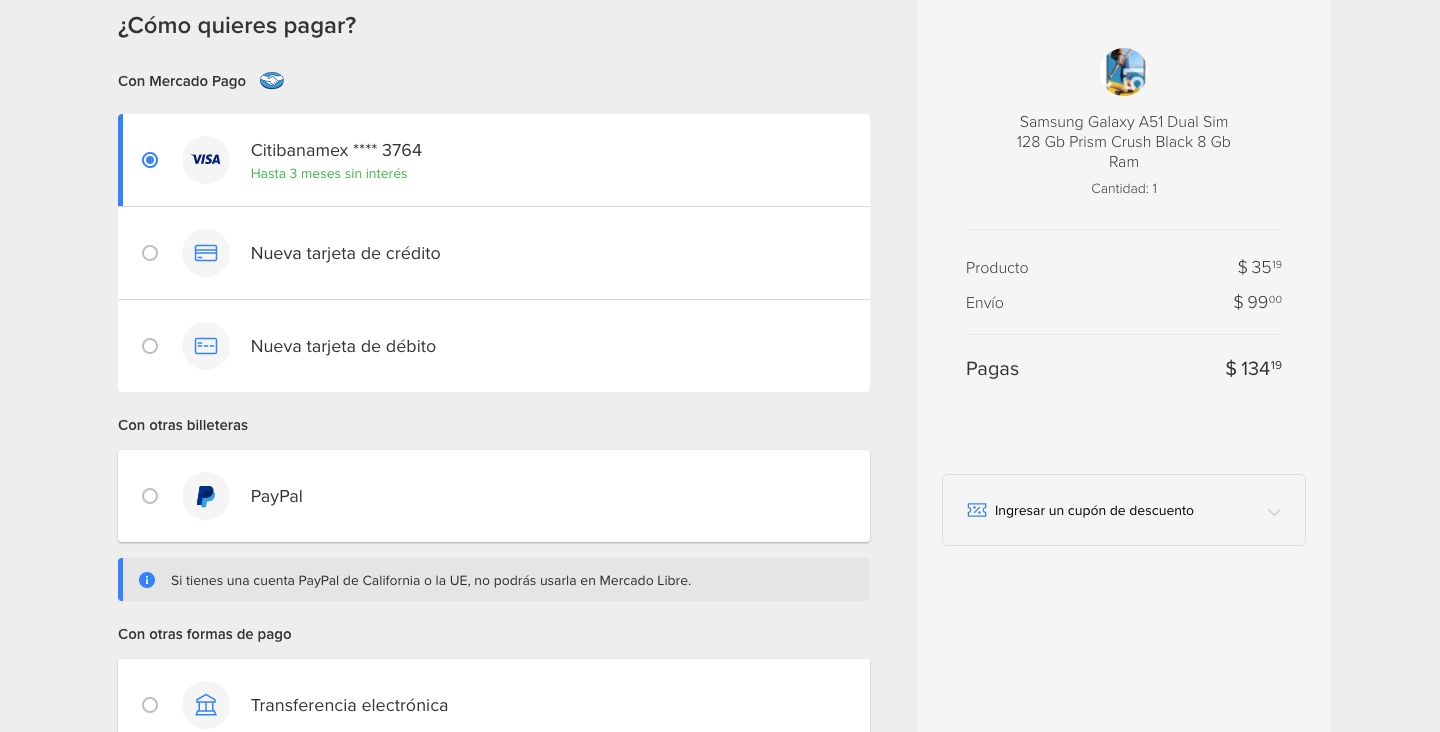Screen dimensions: 1440x732
Task: Click the Visa card icon
Action: tap(206, 160)
